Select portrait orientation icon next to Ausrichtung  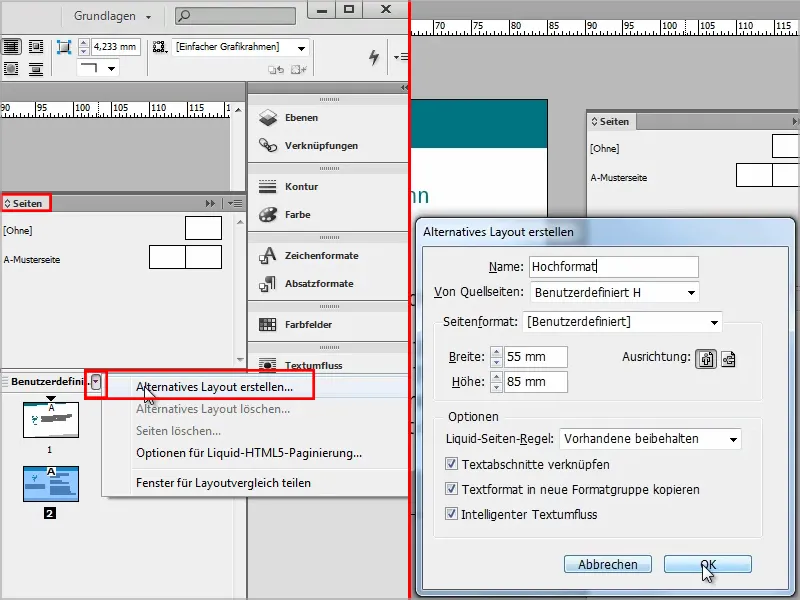click(706, 359)
